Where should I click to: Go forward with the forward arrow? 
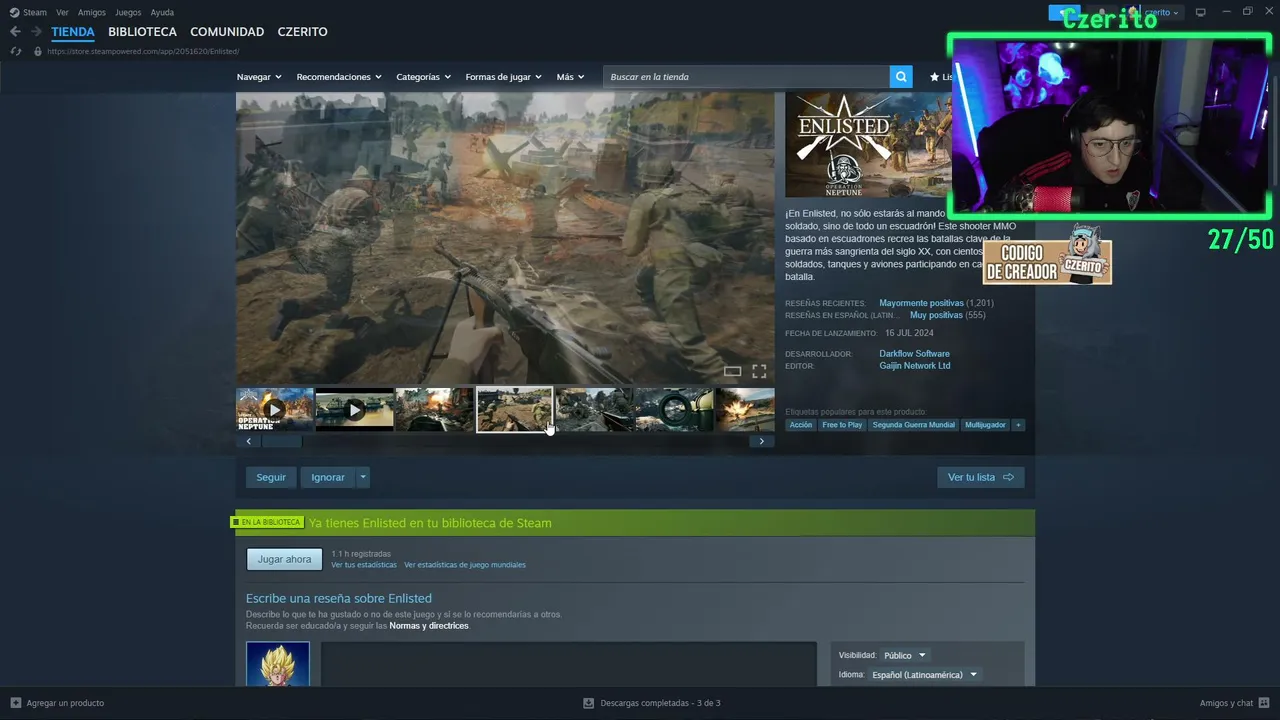[x=36, y=32]
